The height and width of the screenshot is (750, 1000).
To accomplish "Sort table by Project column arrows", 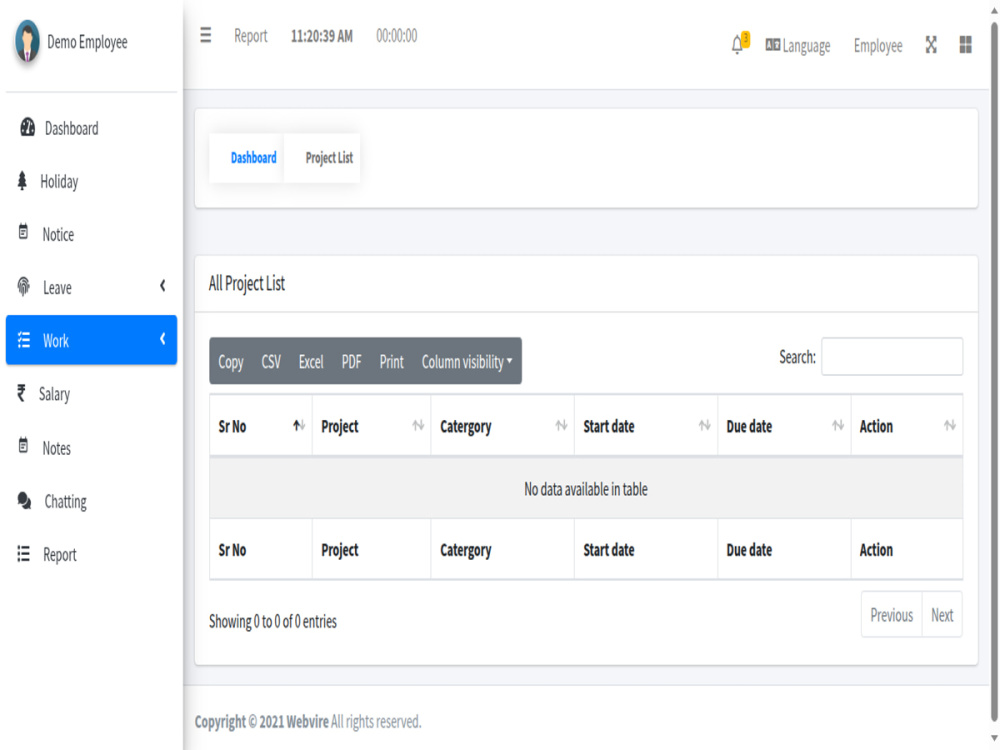I will 418,425.
